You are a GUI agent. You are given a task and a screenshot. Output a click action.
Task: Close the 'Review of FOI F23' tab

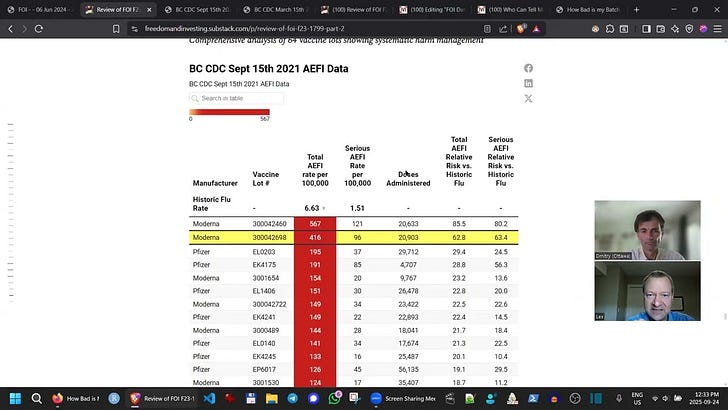coord(149,9)
